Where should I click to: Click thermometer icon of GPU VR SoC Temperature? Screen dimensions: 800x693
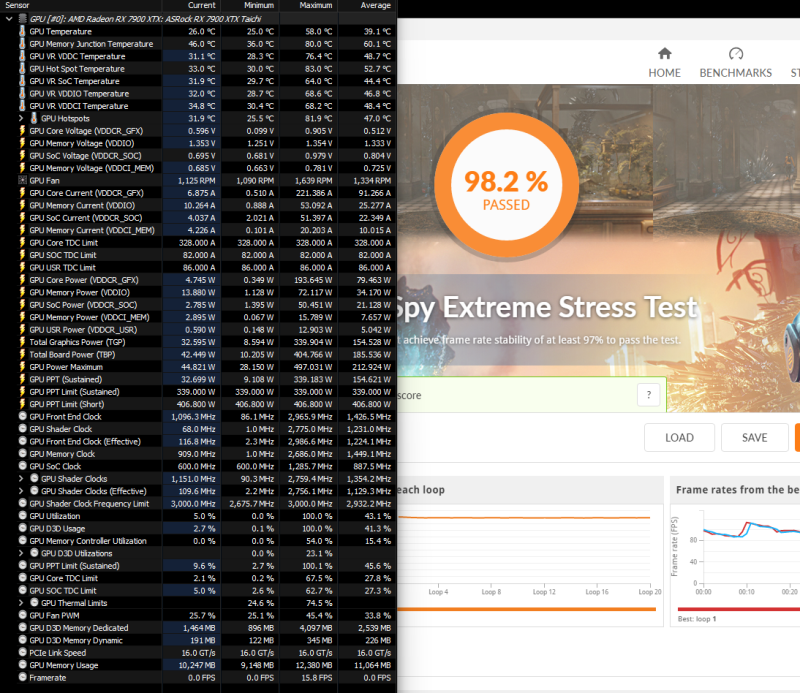point(22,81)
